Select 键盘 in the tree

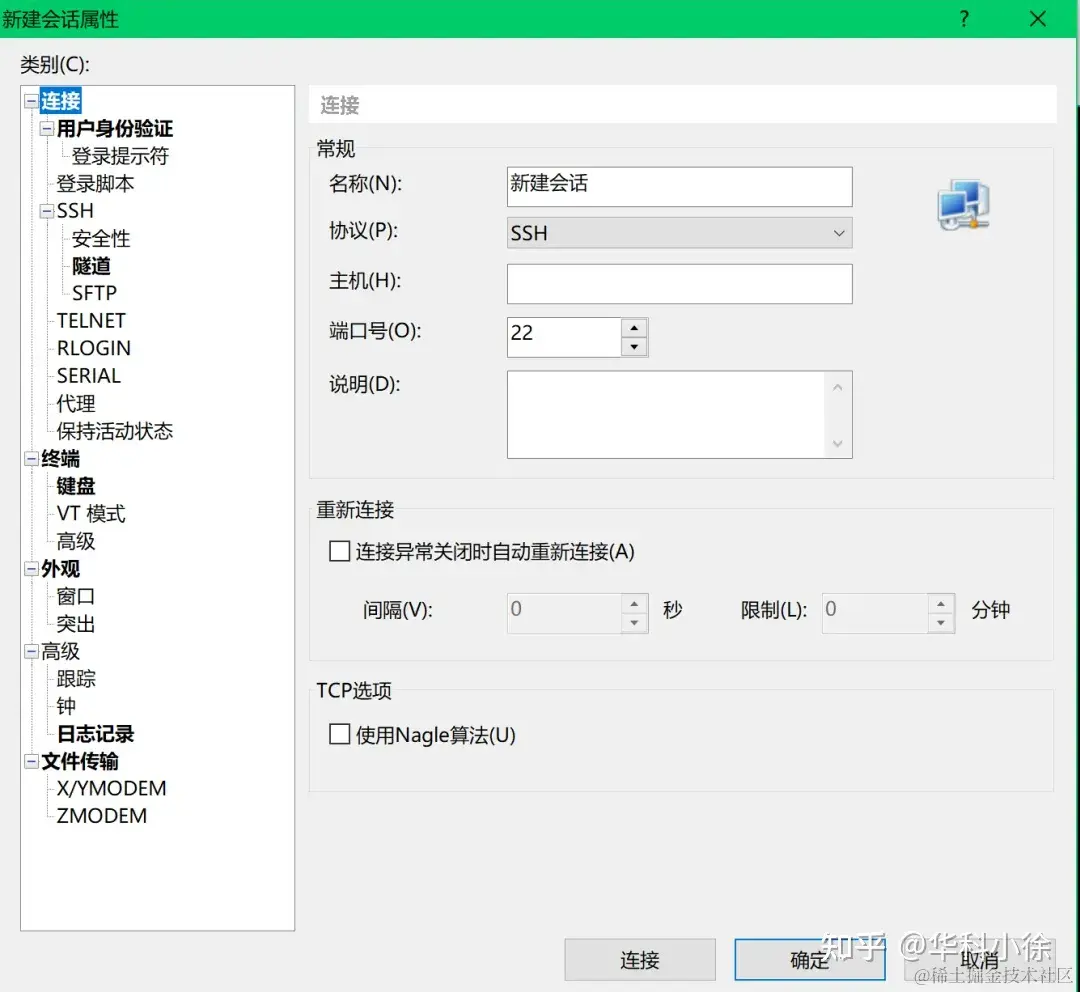click(x=76, y=486)
